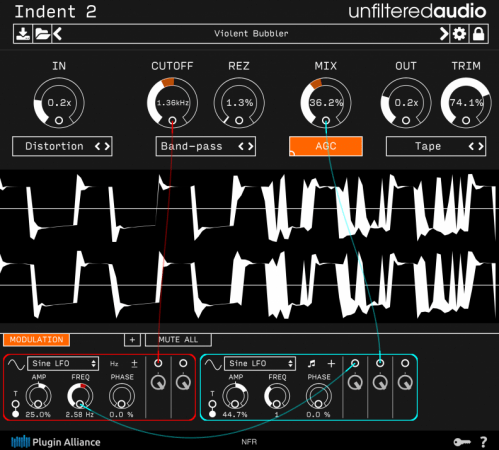Click the PHASE knob in red modulator
Screen dimensions: 499x450
[x=122, y=396]
